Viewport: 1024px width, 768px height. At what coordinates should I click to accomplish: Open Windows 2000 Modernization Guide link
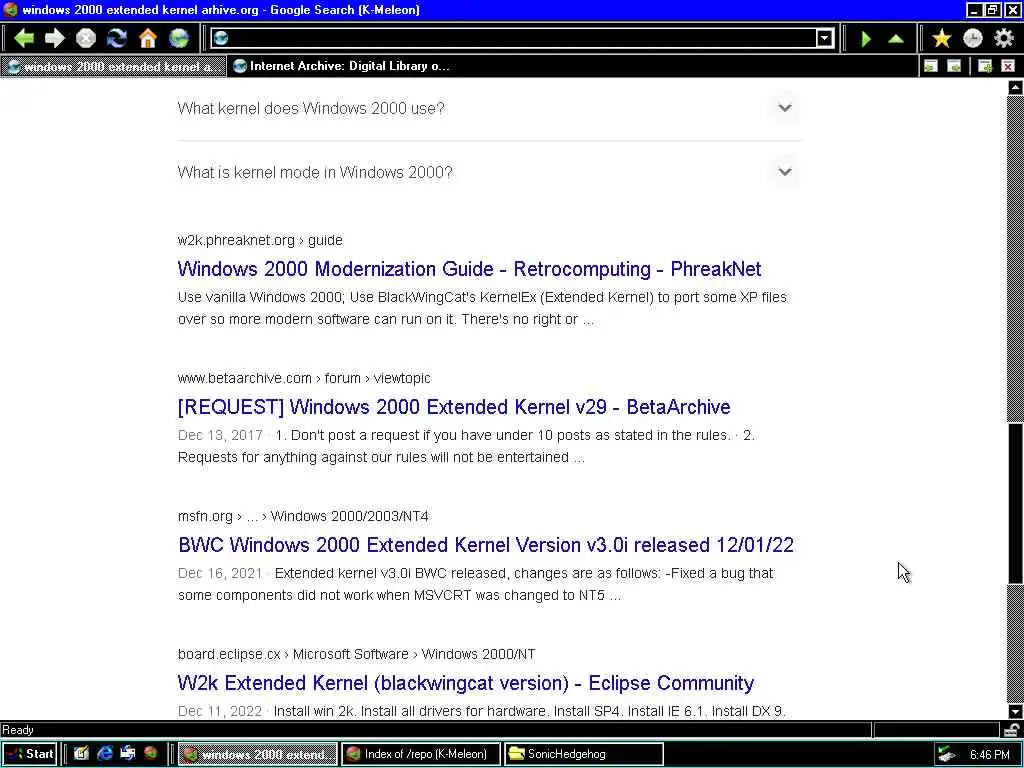(469, 269)
